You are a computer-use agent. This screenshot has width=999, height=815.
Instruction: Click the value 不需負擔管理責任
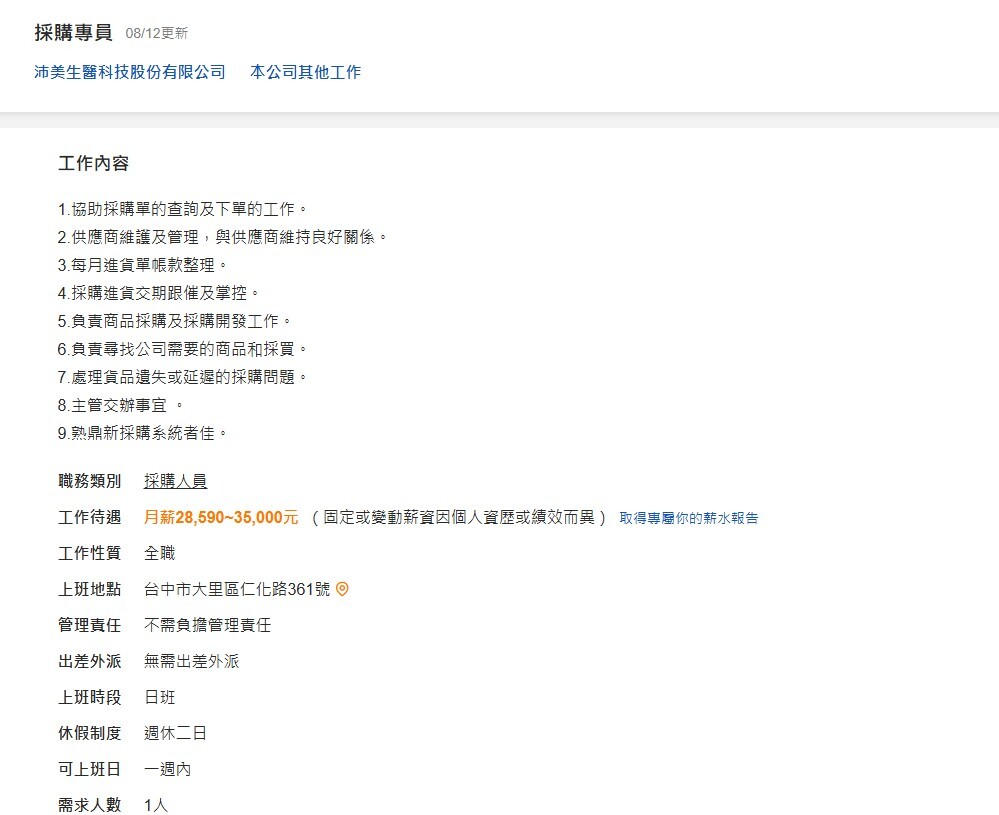(x=208, y=625)
